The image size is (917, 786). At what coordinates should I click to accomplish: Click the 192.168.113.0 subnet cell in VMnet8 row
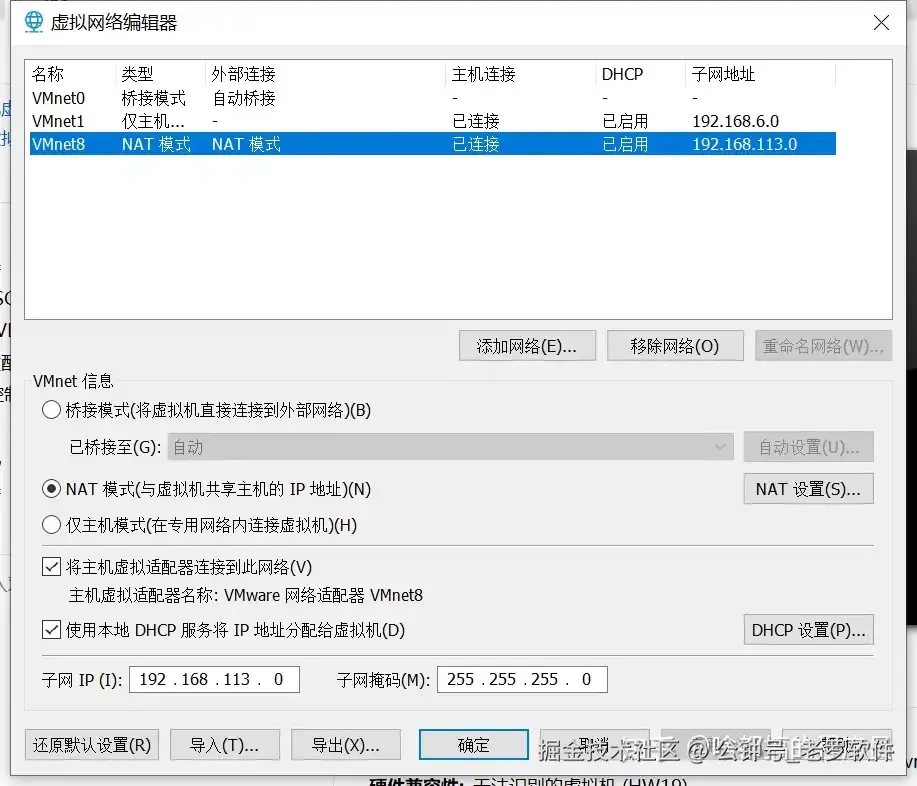[744, 144]
